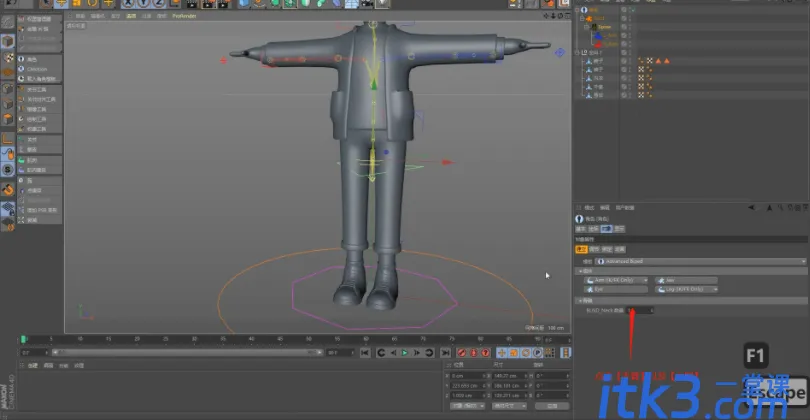Switch to the Adjust tab next to Build
The height and width of the screenshot is (420, 810).
click(594, 250)
